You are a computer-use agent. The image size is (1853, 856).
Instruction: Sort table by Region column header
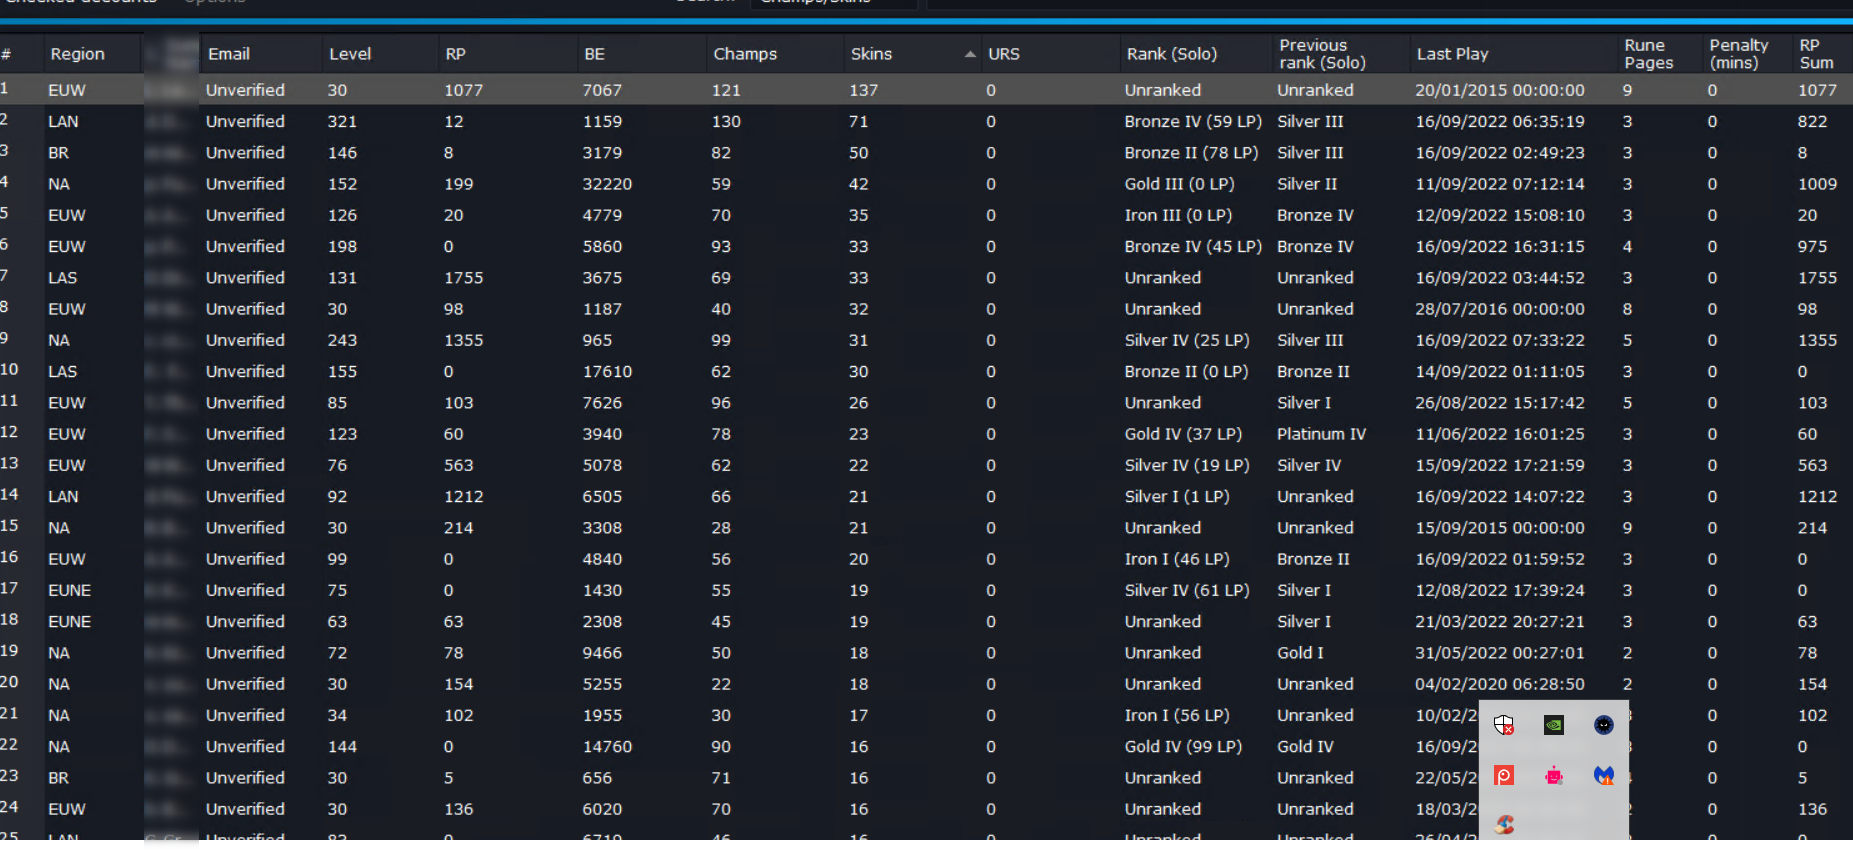pyautogui.click(x=78, y=54)
